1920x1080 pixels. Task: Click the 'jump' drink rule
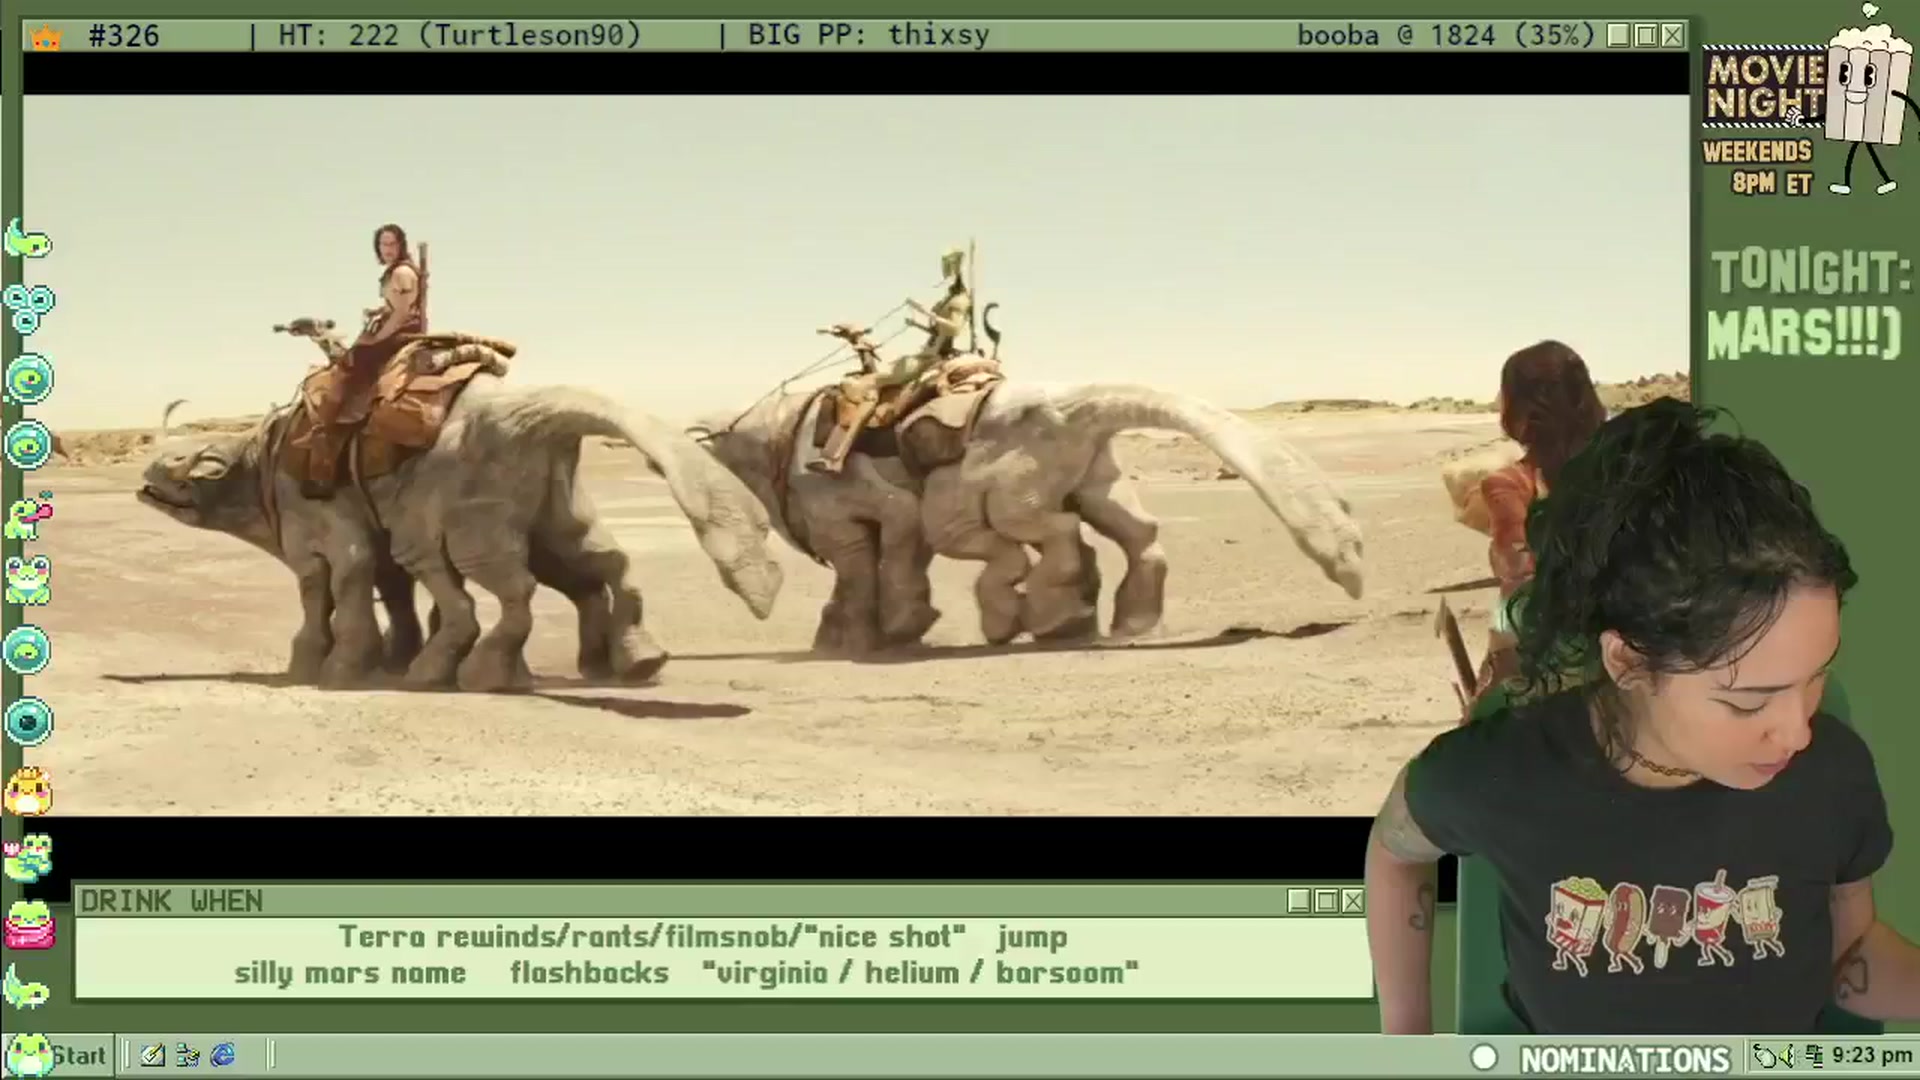(x=1032, y=937)
